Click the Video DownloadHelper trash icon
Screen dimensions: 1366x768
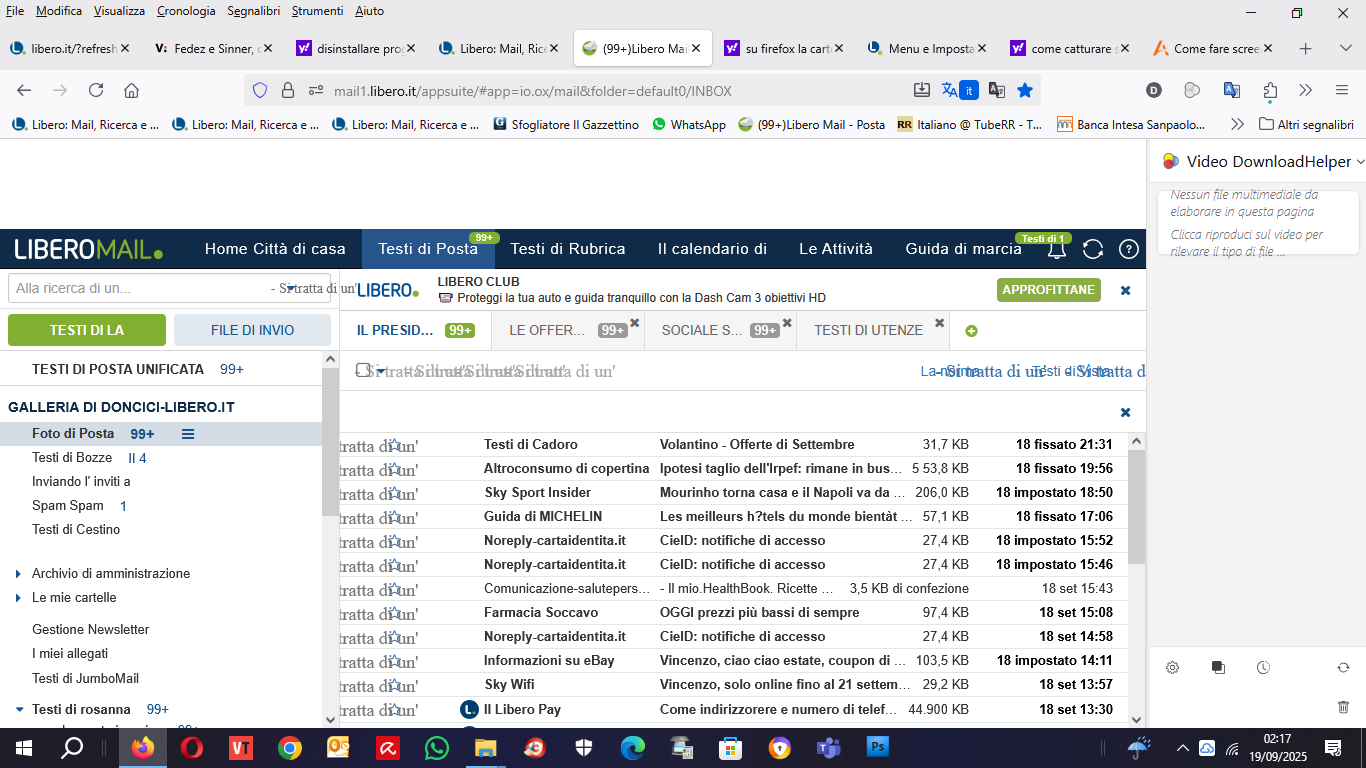[1343, 707]
